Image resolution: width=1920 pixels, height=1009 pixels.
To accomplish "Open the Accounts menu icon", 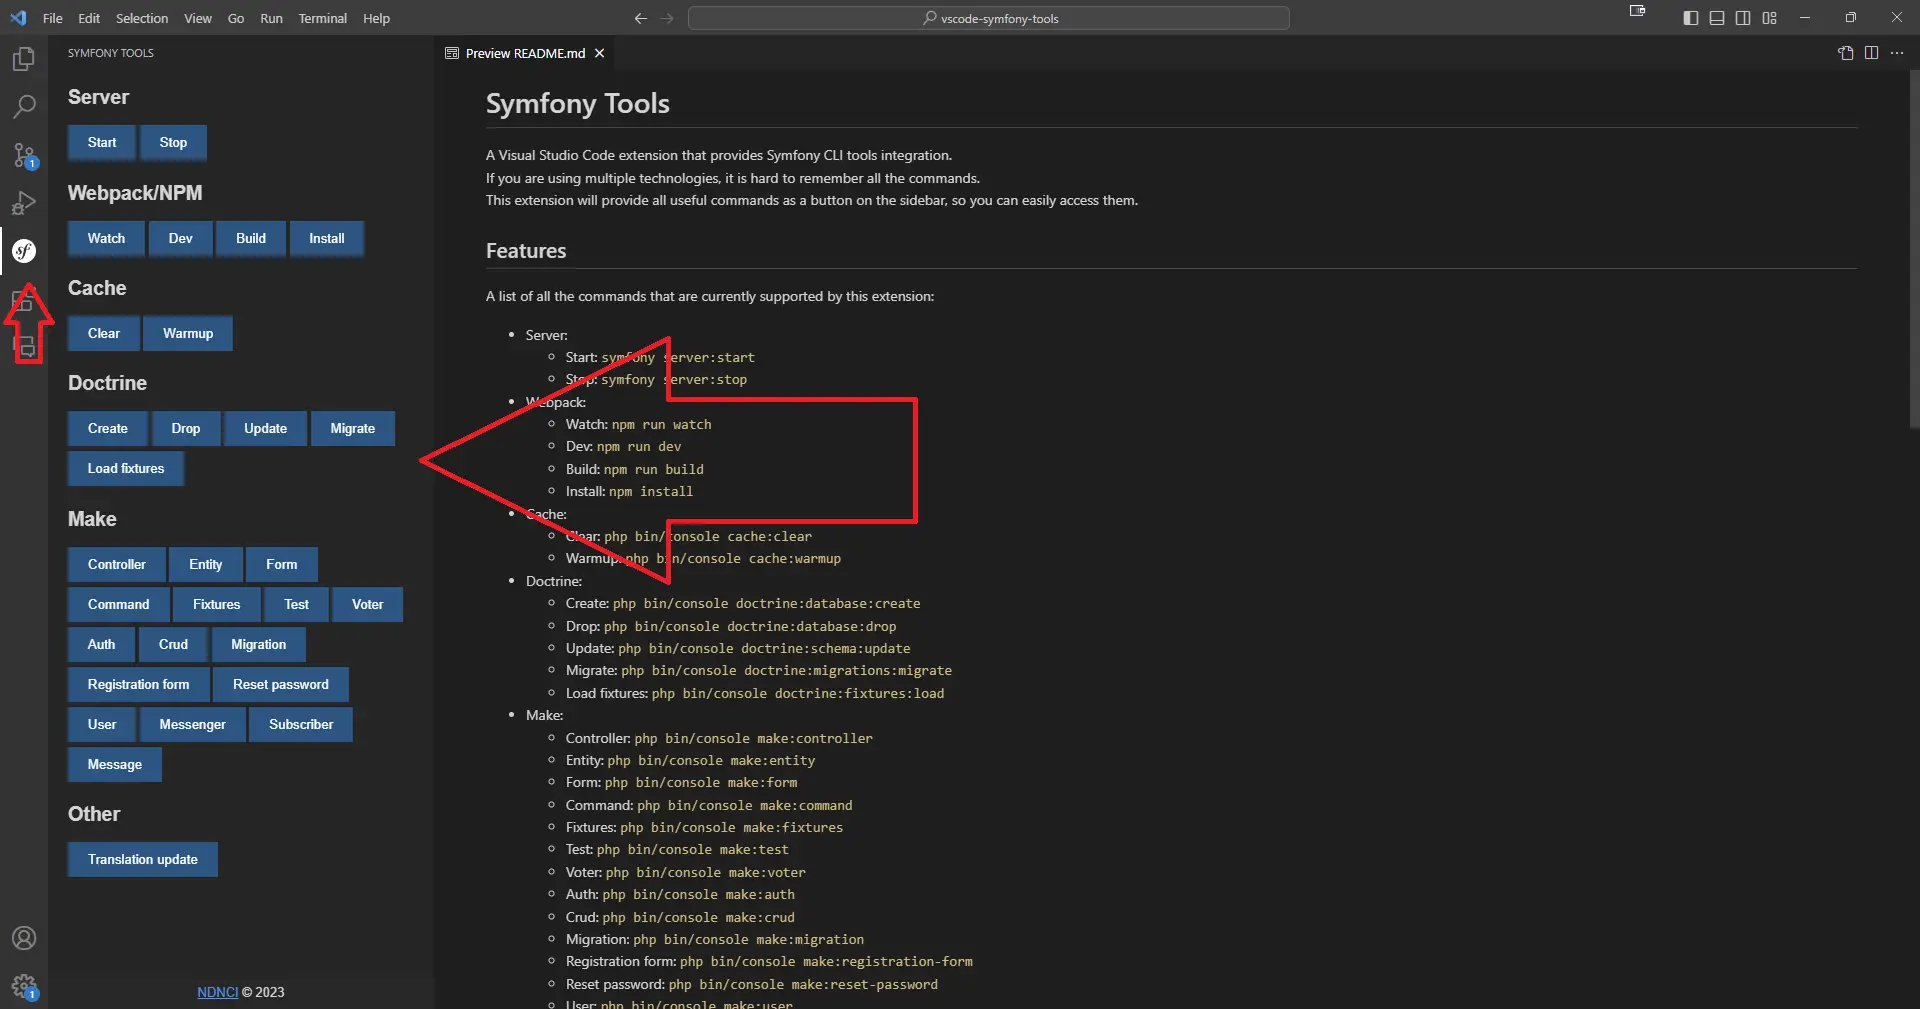I will [x=24, y=938].
